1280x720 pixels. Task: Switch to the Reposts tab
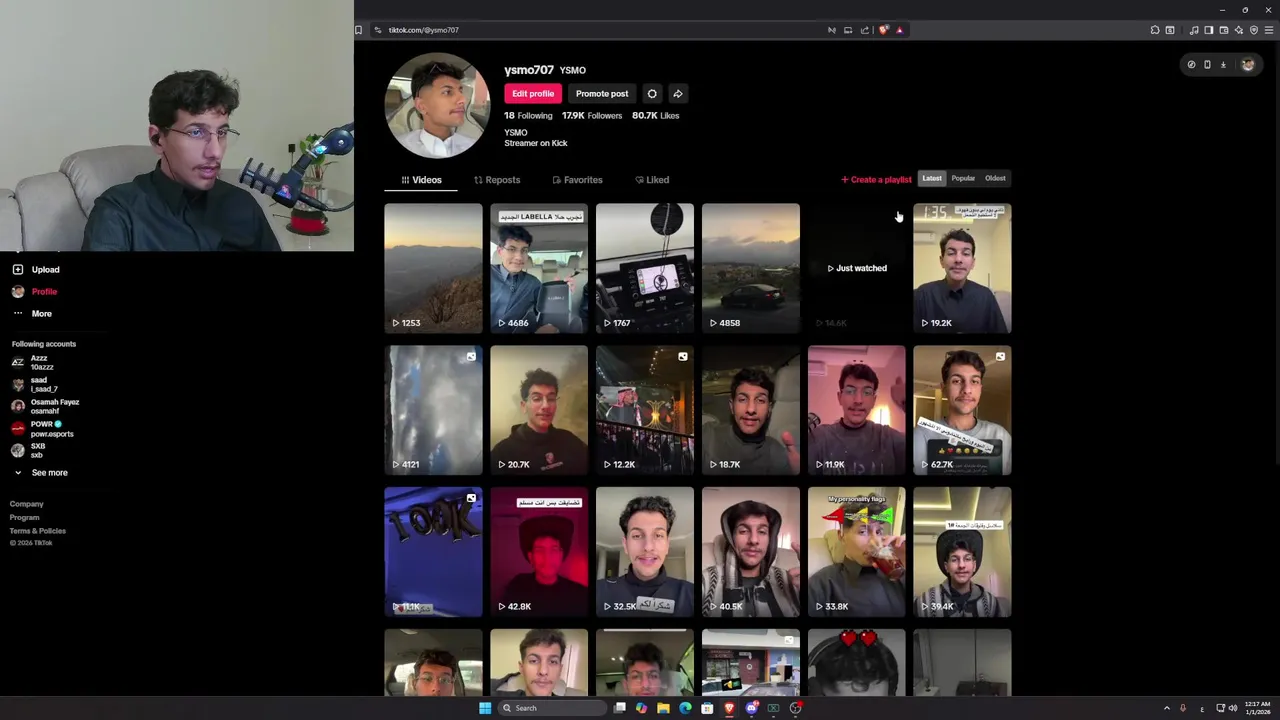click(x=497, y=180)
